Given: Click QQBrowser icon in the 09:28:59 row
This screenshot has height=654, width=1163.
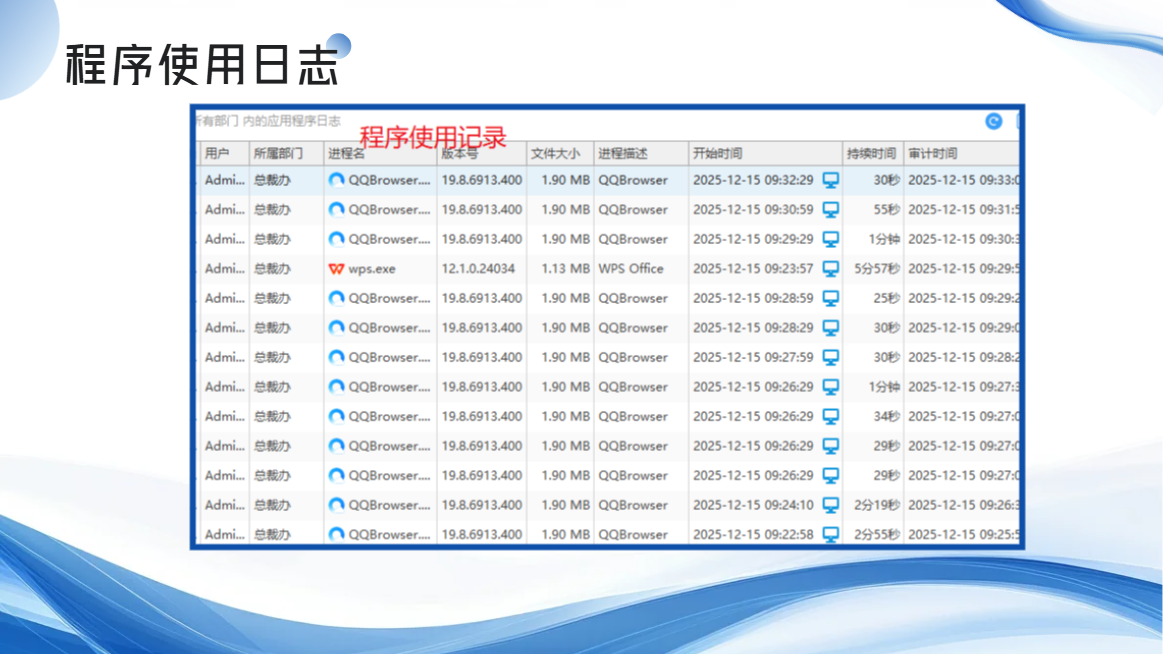Looking at the screenshot, I should click(337, 298).
